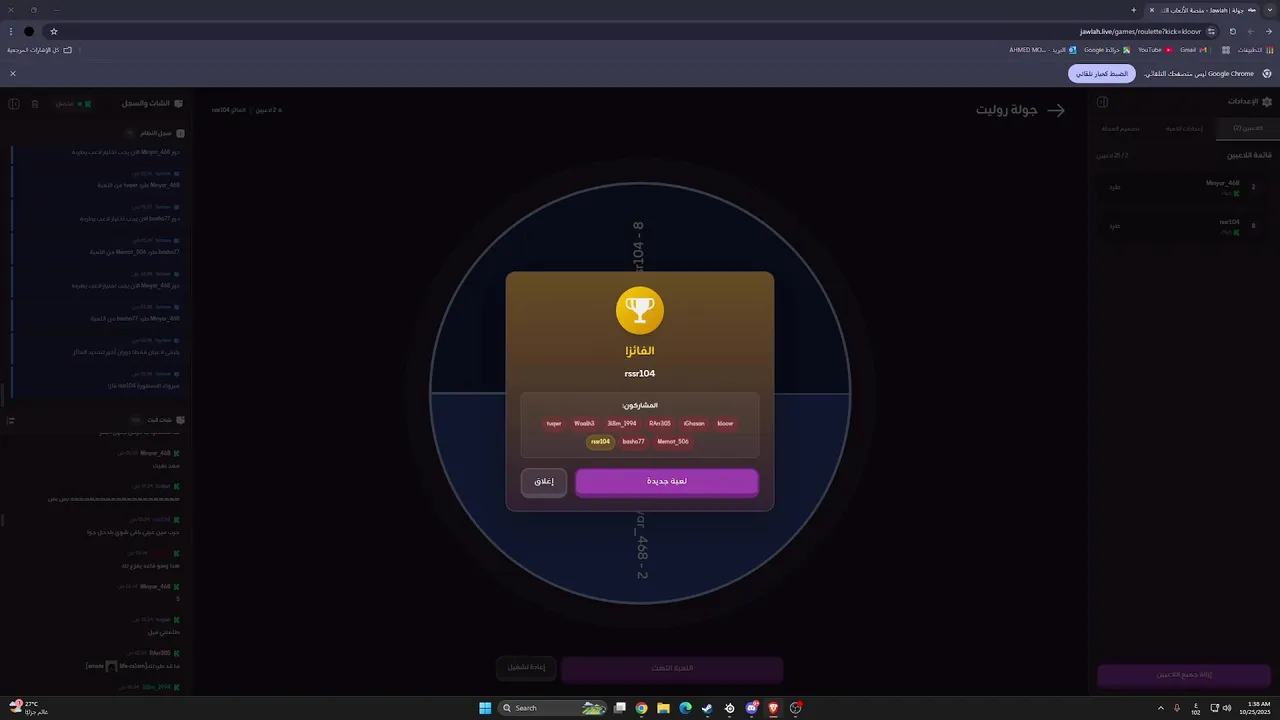The height and width of the screenshot is (720, 1280).
Task: Close the winner dialog with إغلاق button
Action: [x=544, y=482]
